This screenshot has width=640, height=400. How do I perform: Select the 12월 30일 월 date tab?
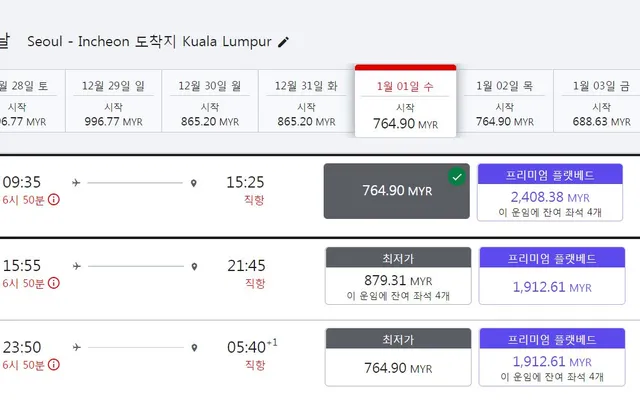click(x=210, y=101)
